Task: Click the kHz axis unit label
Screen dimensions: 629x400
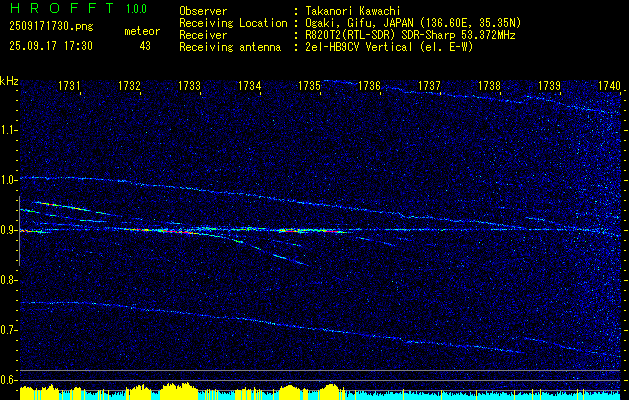Action: tap(9, 81)
